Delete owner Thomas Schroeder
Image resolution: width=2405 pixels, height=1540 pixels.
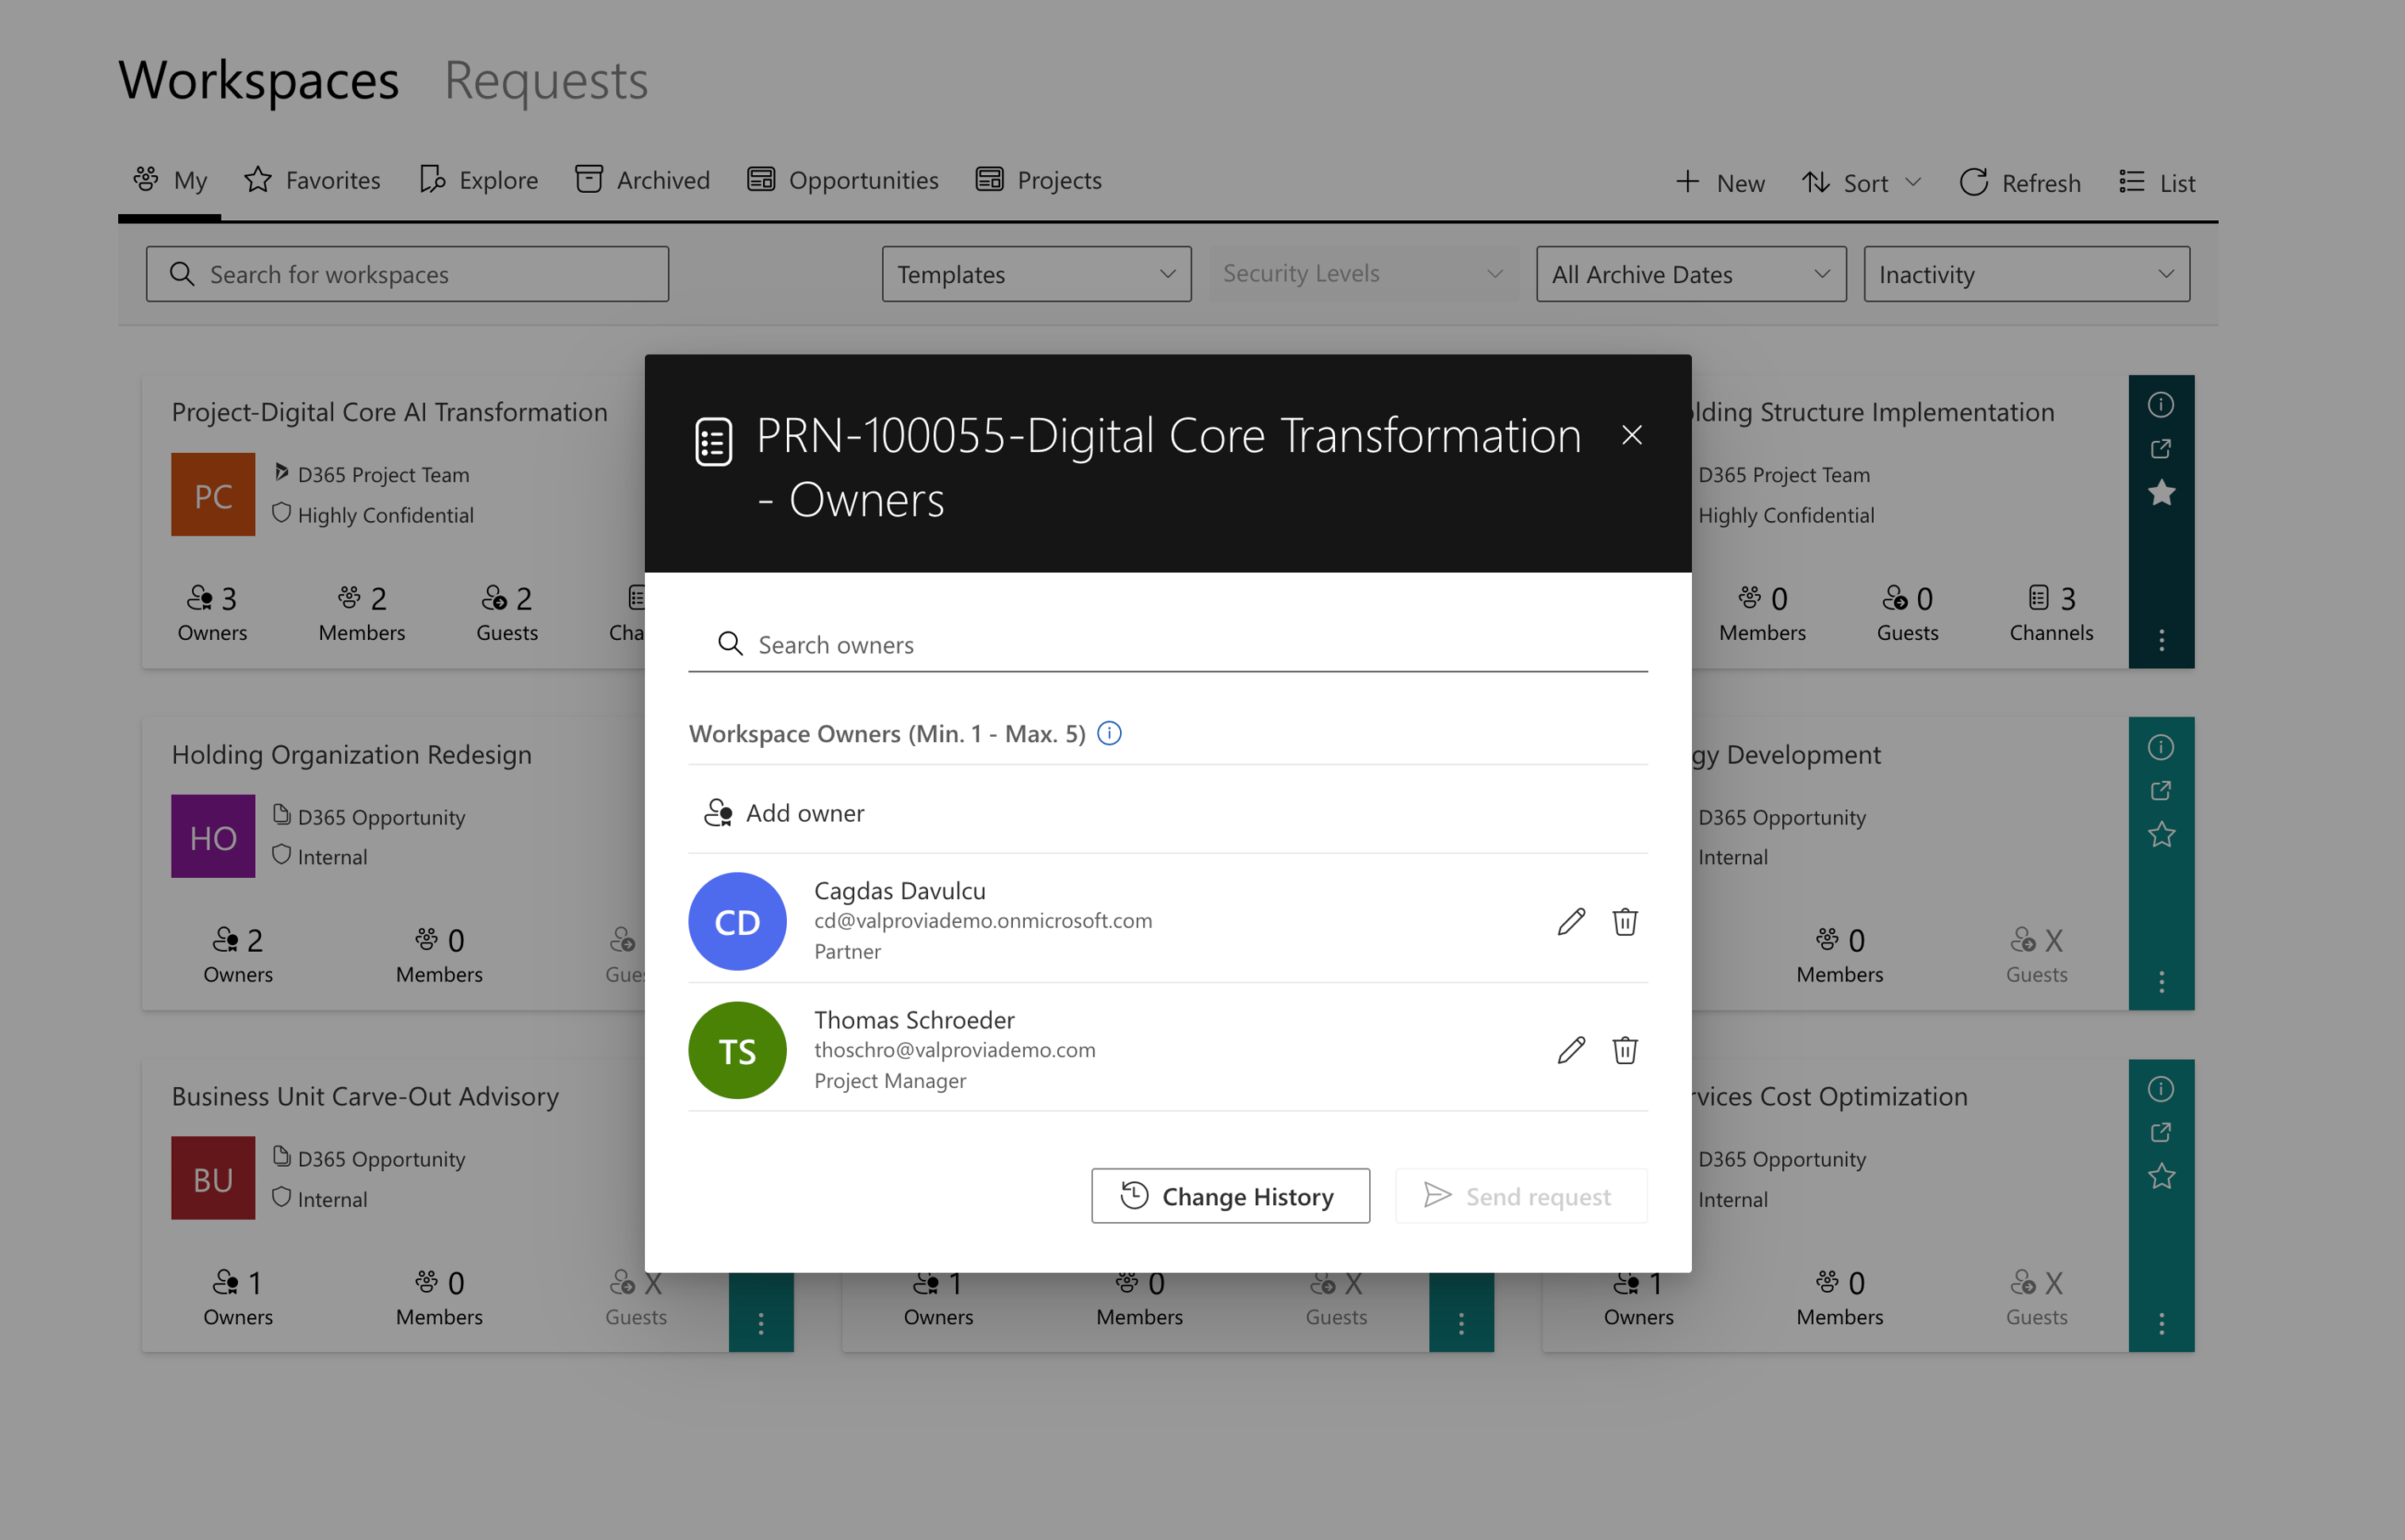(1626, 1050)
